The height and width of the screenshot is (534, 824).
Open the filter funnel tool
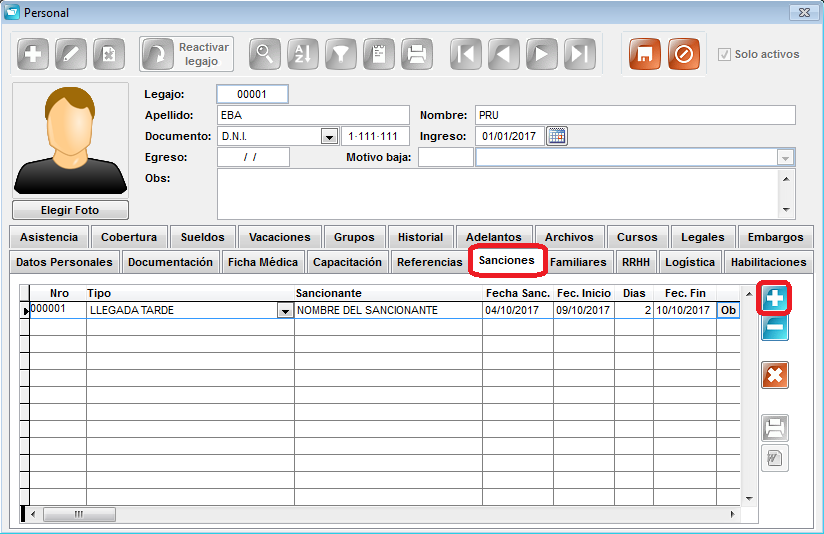tap(341, 54)
